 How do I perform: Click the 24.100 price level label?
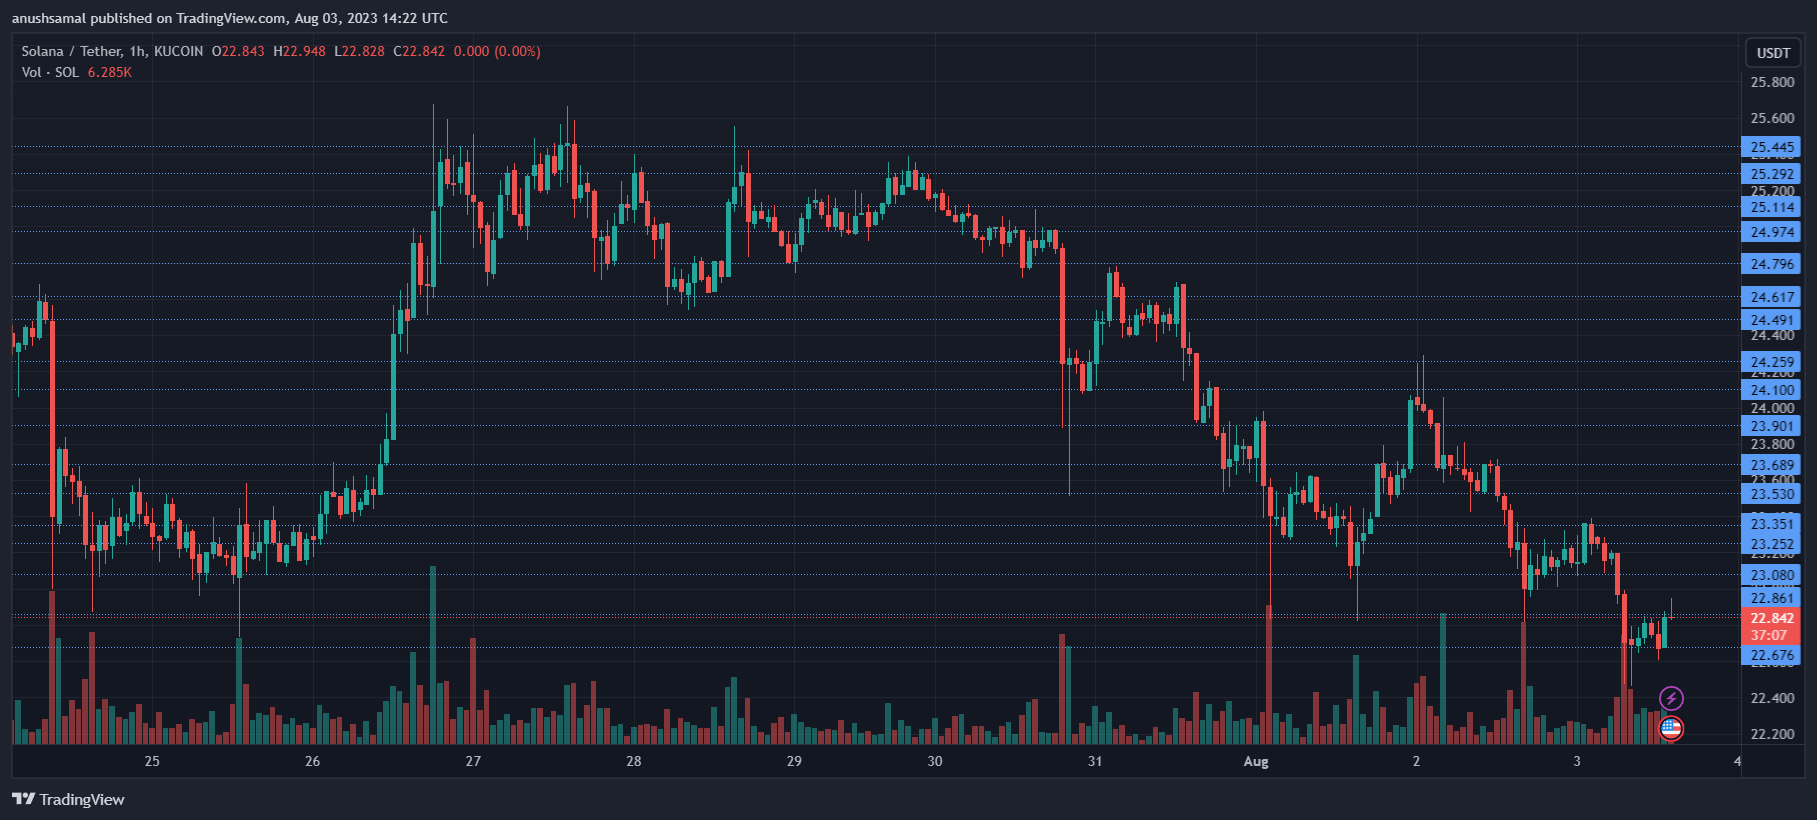[1771, 390]
